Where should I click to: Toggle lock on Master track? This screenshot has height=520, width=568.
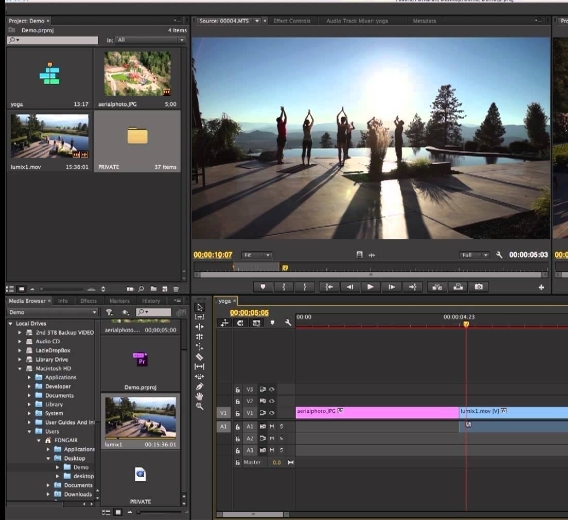(x=238, y=463)
